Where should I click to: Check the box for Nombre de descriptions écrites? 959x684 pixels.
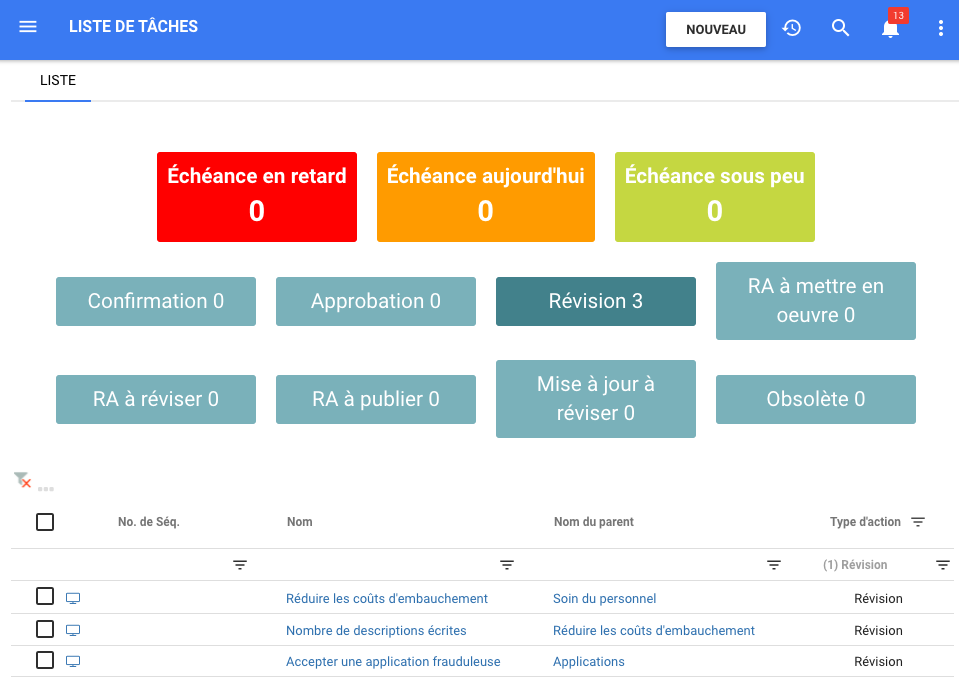[45, 629]
